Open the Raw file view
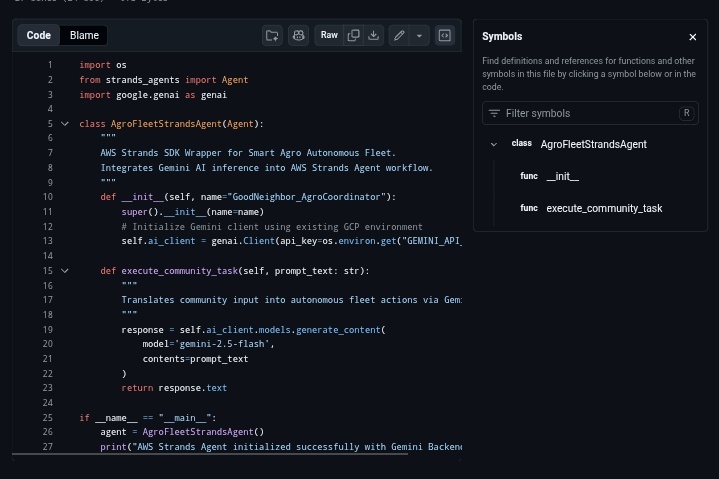This screenshot has height=479, width=719. coord(329,35)
